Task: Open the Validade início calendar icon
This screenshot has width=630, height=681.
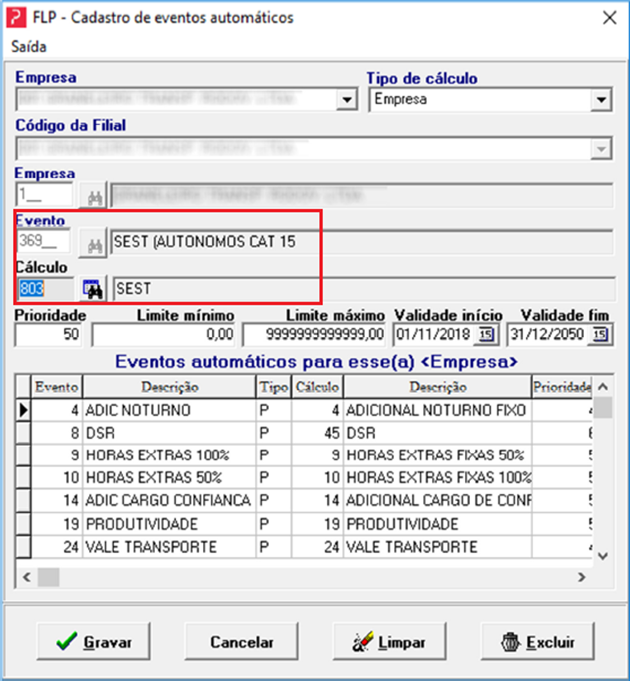Action: pyautogui.click(x=486, y=335)
